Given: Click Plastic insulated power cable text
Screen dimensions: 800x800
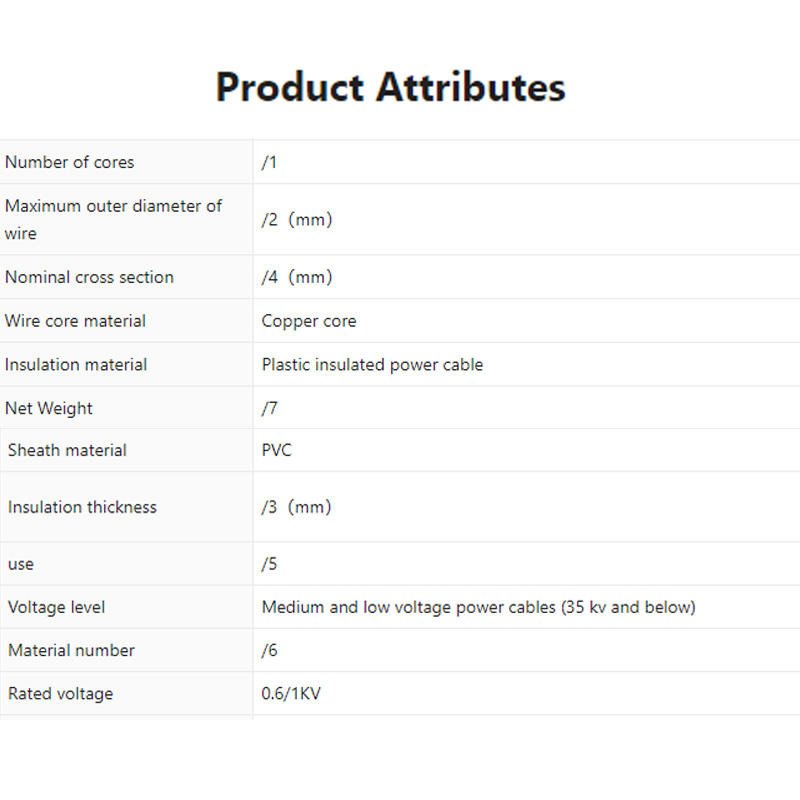Looking at the screenshot, I should (372, 365).
